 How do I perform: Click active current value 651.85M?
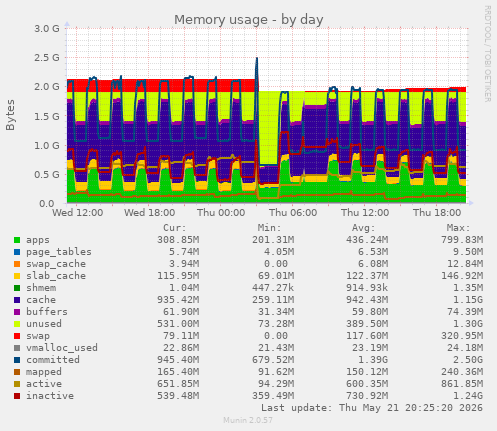tap(178, 384)
